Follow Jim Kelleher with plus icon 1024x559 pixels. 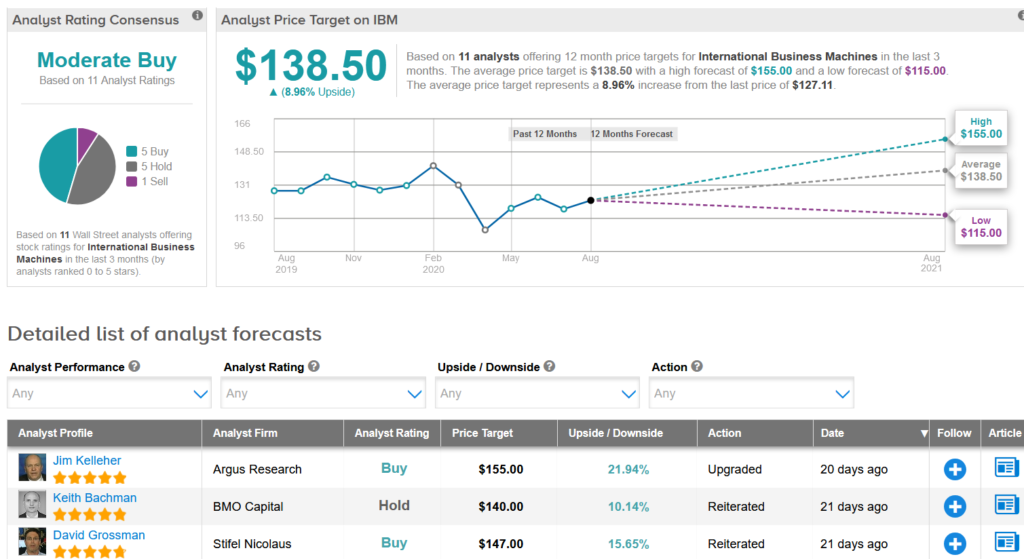[955, 469]
